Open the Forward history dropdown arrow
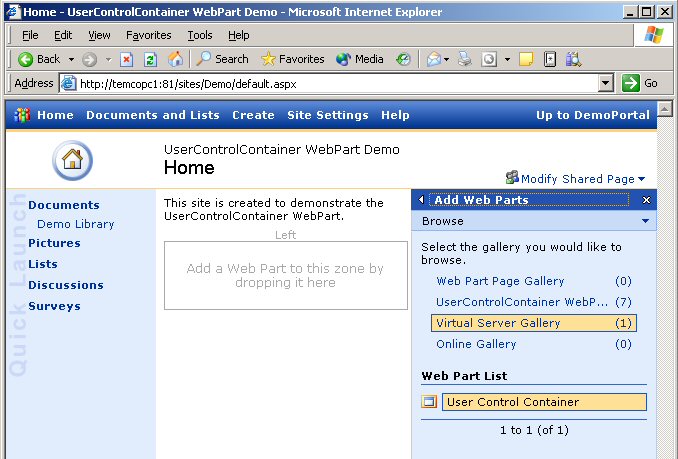The image size is (678, 459). pos(108,59)
